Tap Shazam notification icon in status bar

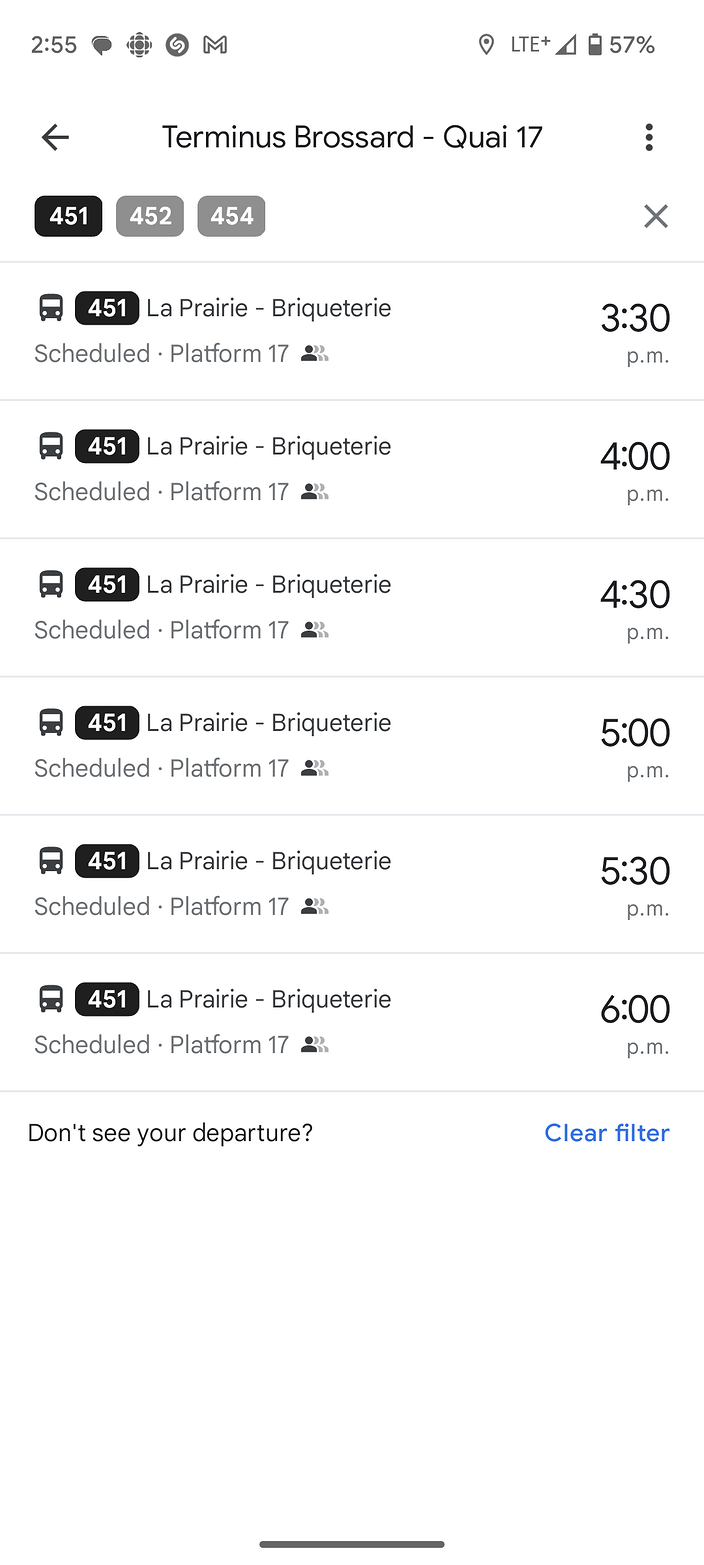tap(177, 45)
